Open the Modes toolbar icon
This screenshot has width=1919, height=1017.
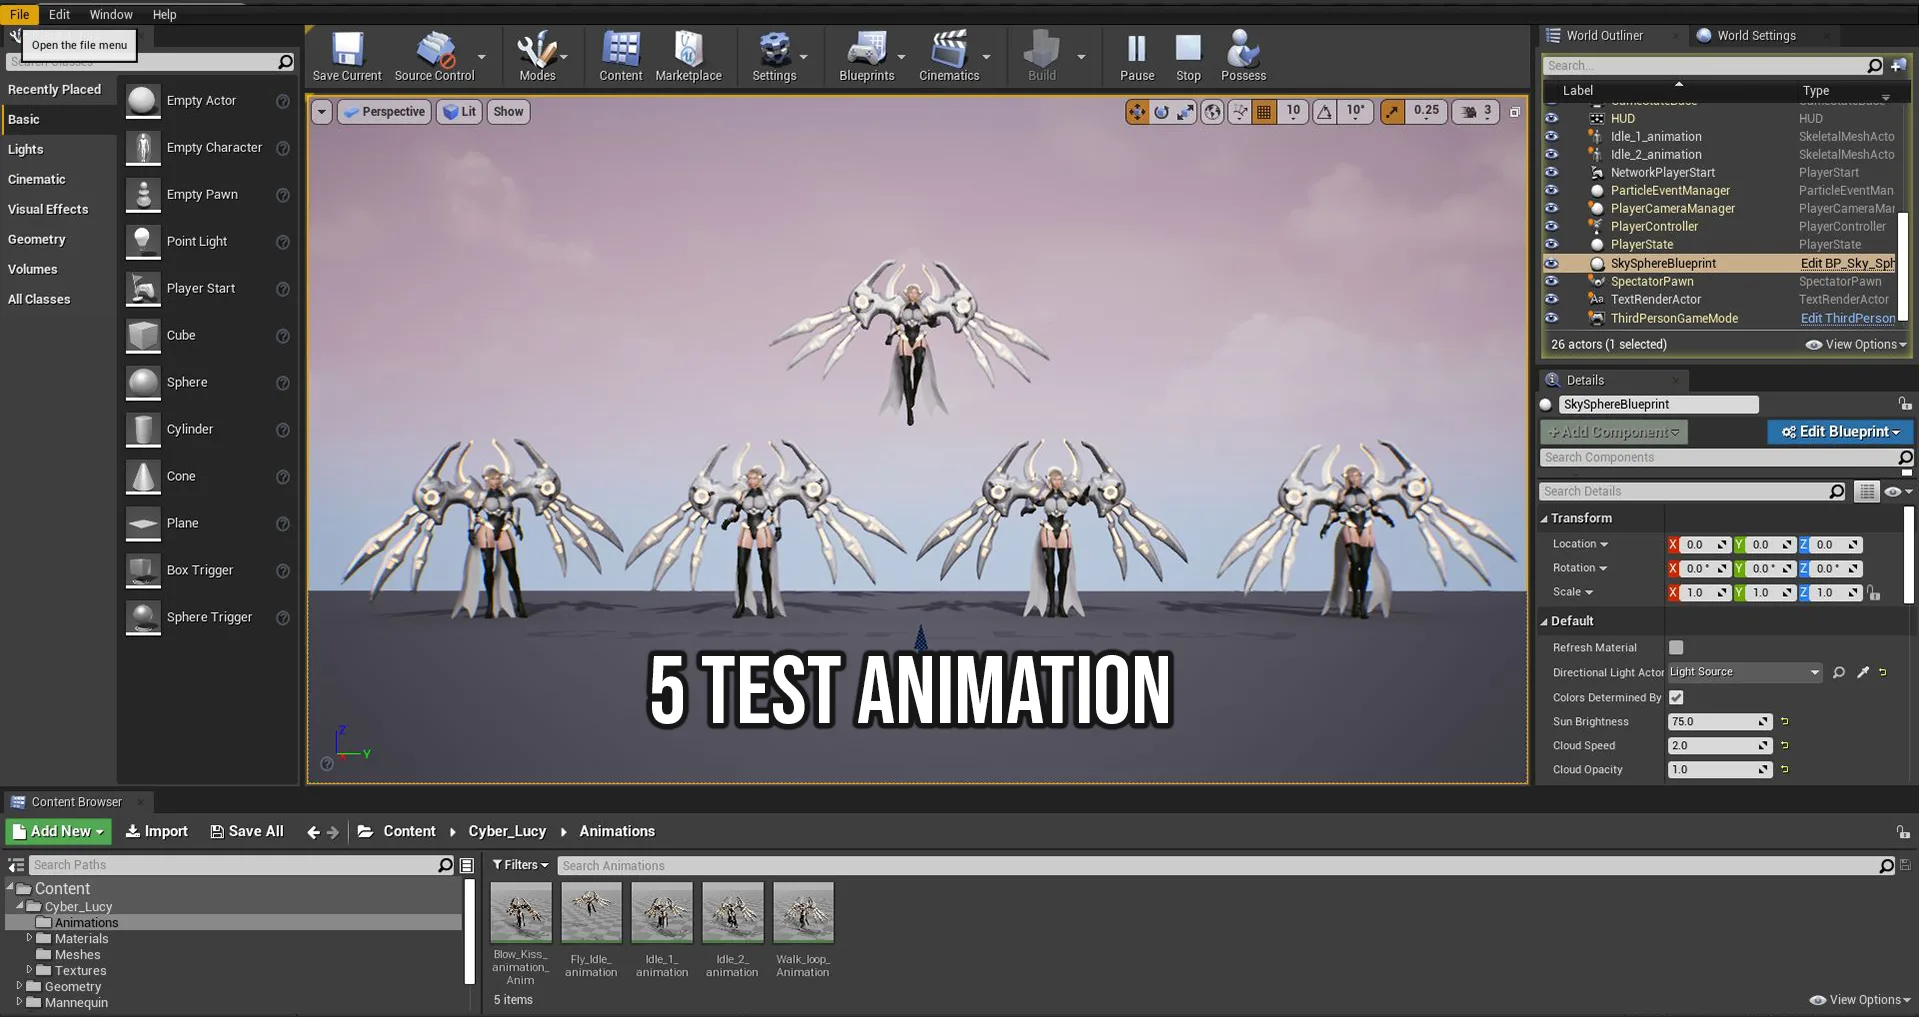coord(537,56)
